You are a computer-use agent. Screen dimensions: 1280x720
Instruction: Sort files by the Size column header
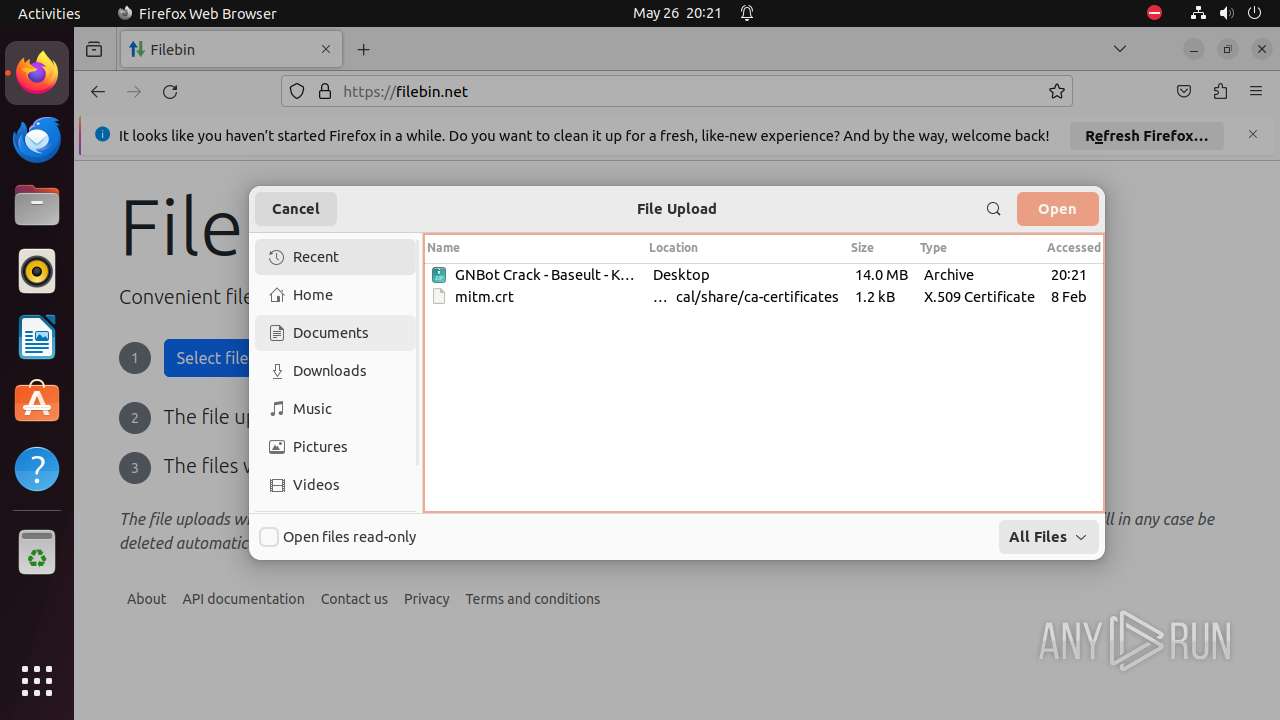pos(862,248)
